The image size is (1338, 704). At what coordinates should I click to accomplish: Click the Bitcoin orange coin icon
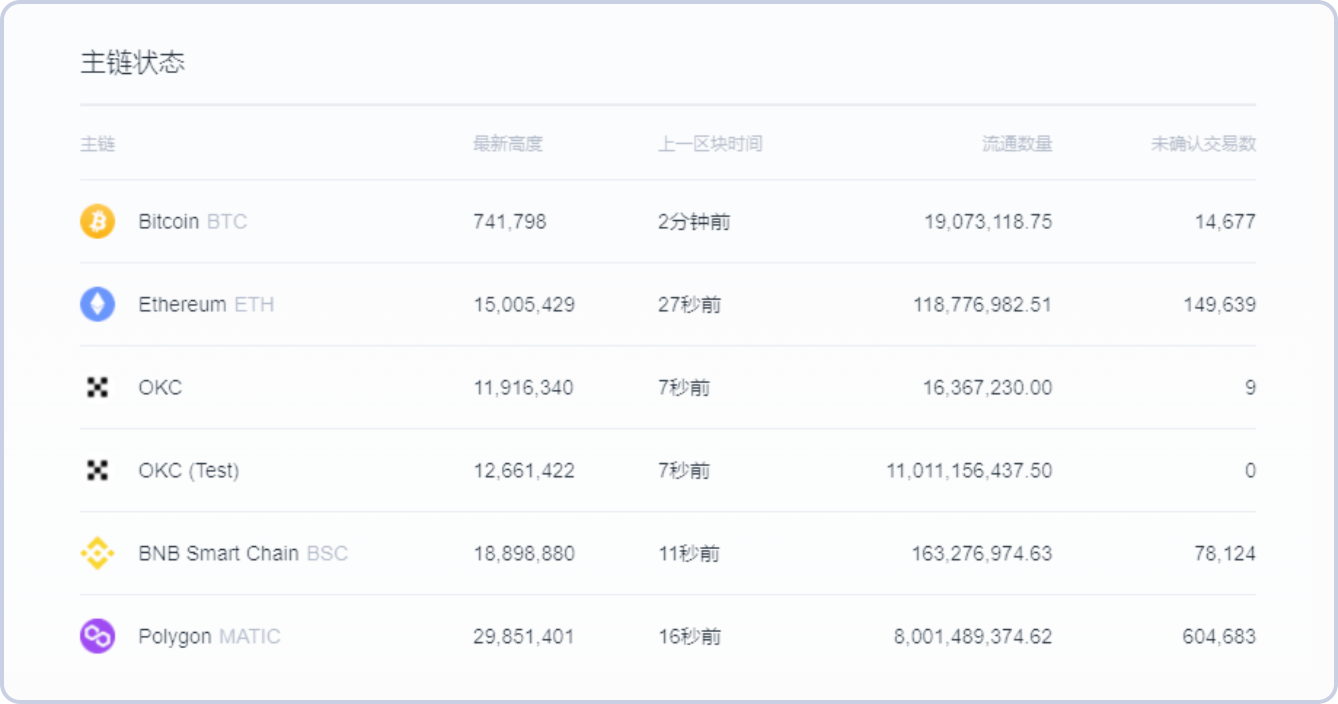coord(97,221)
